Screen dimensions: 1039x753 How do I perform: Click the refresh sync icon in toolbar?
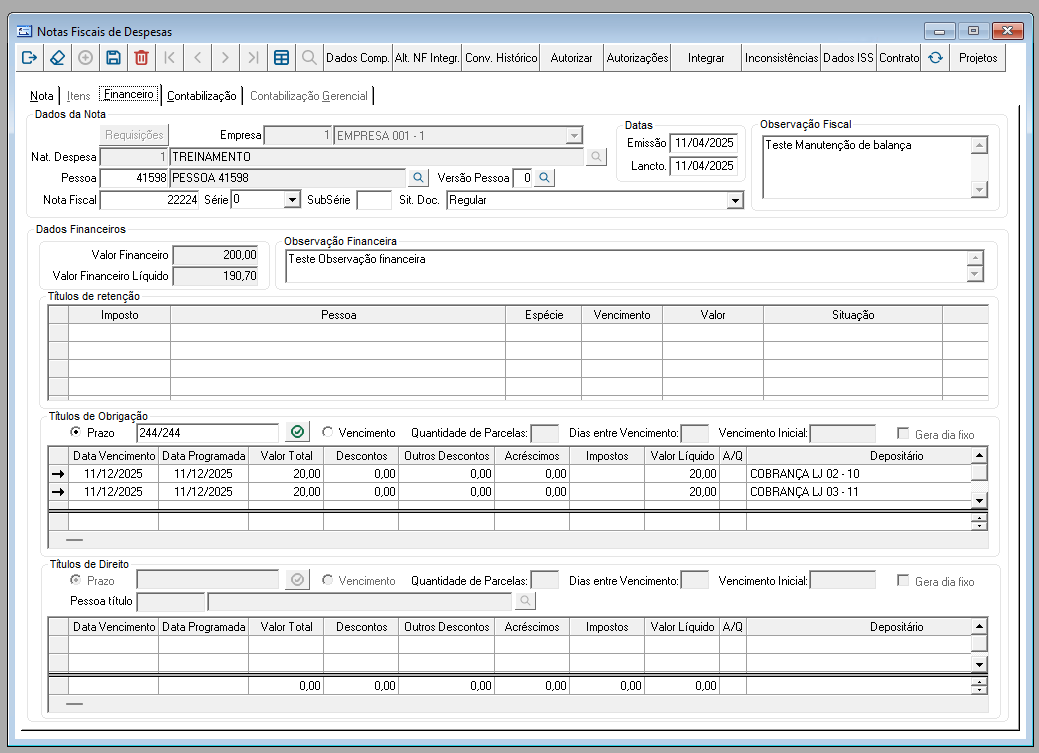point(935,58)
